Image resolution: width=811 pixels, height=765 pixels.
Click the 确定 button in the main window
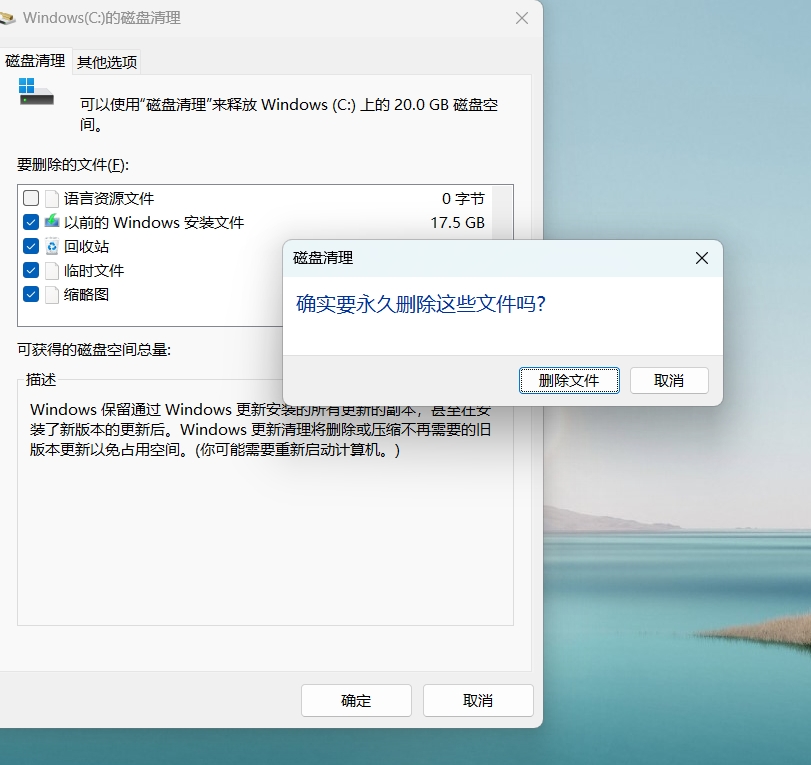(356, 701)
